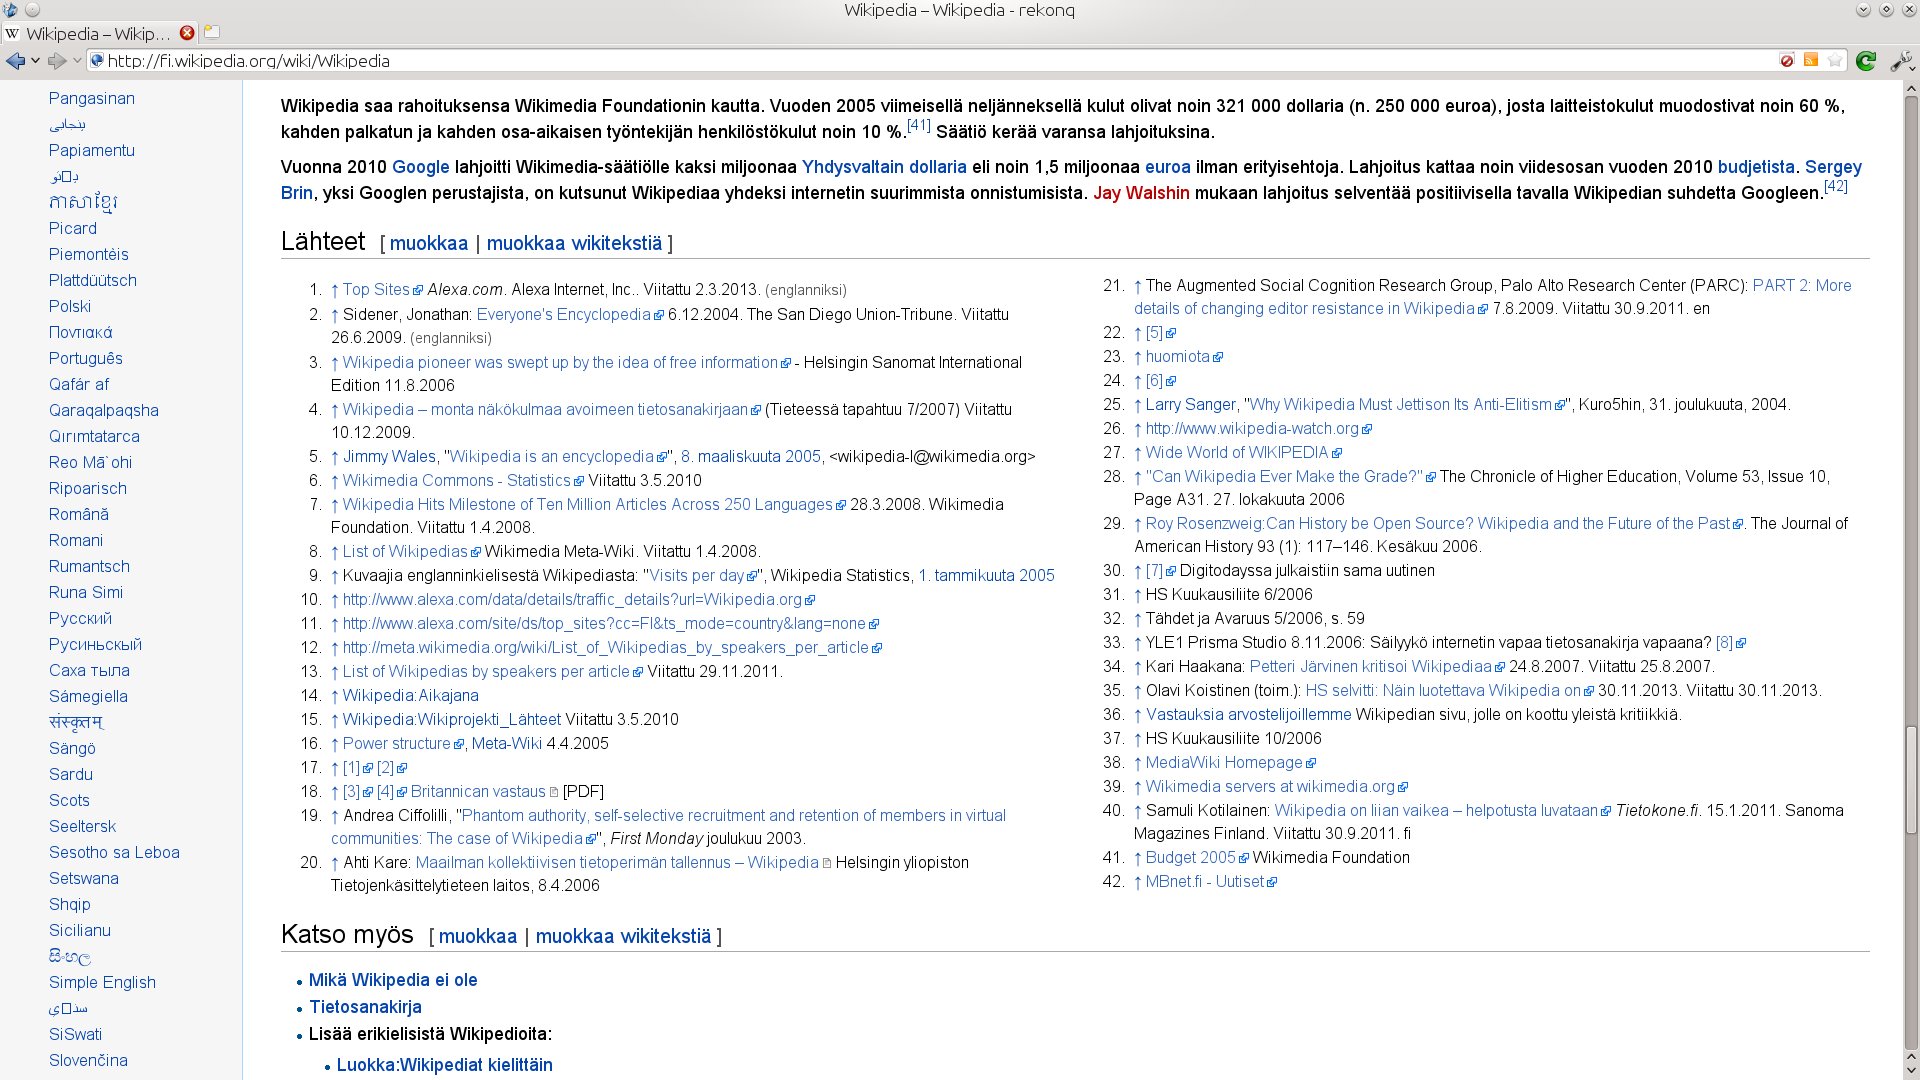
Task: Click 'muokkaa' next to Katso myös heading
Action: point(478,936)
